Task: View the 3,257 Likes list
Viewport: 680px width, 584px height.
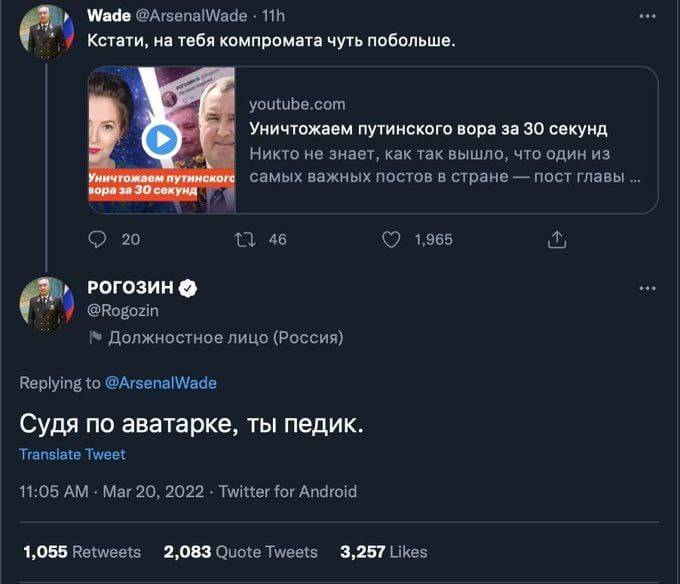Action: [383, 551]
